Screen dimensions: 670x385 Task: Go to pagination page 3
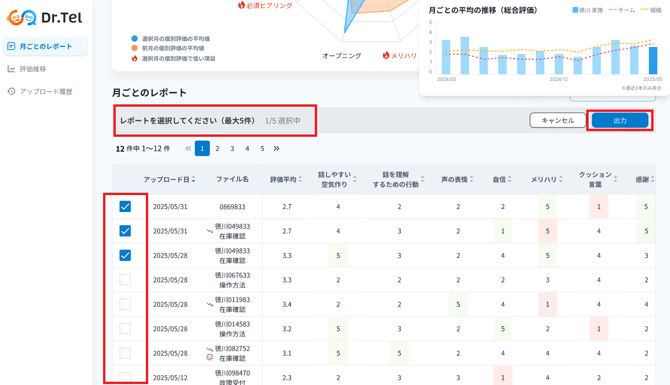(232, 148)
